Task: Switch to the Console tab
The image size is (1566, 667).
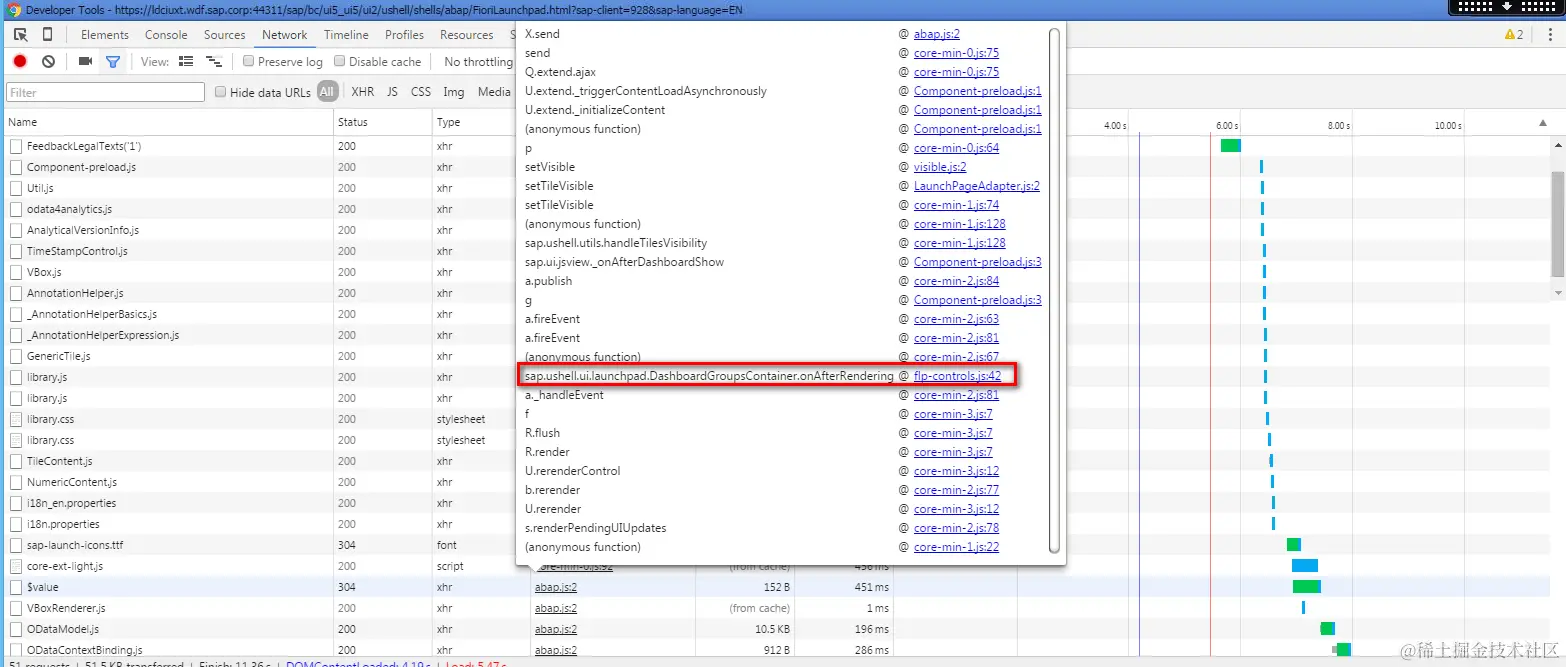Action: 166,35
